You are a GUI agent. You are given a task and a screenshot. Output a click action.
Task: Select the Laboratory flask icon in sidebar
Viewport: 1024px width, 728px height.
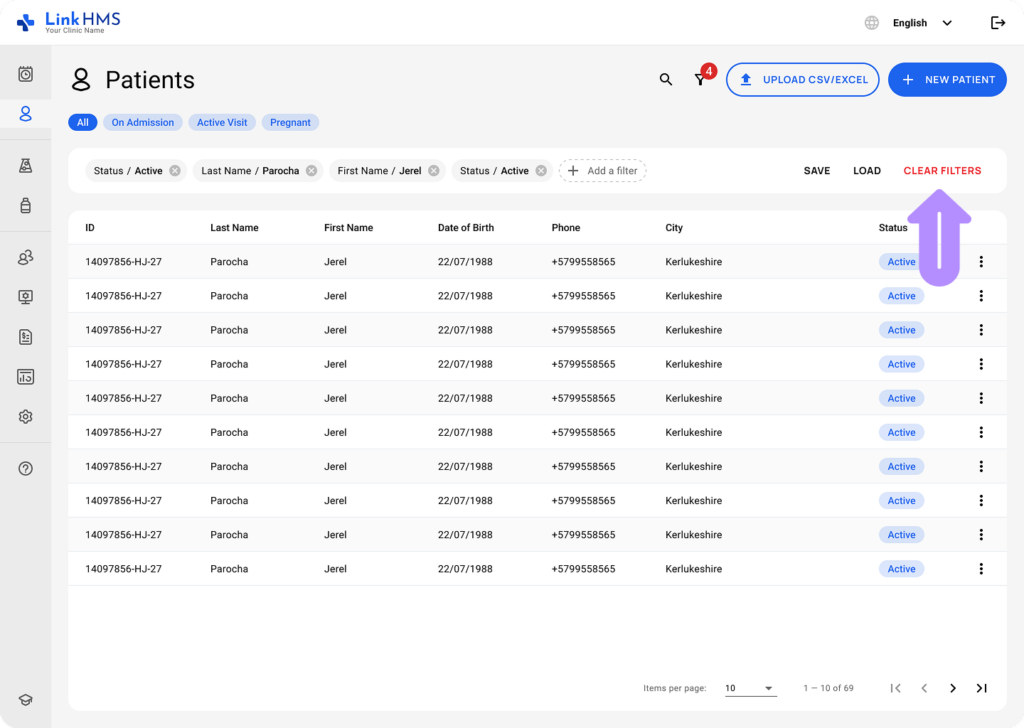coord(25,162)
